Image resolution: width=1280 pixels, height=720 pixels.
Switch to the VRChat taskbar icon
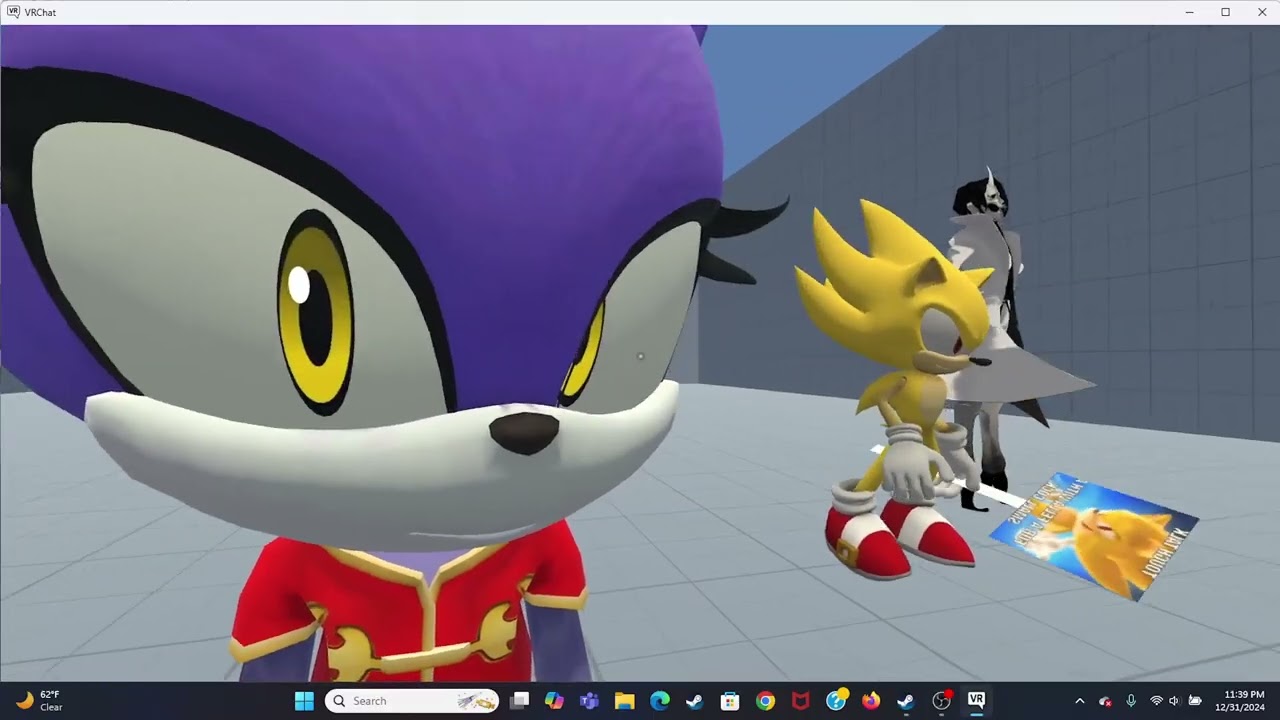(976, 701)
